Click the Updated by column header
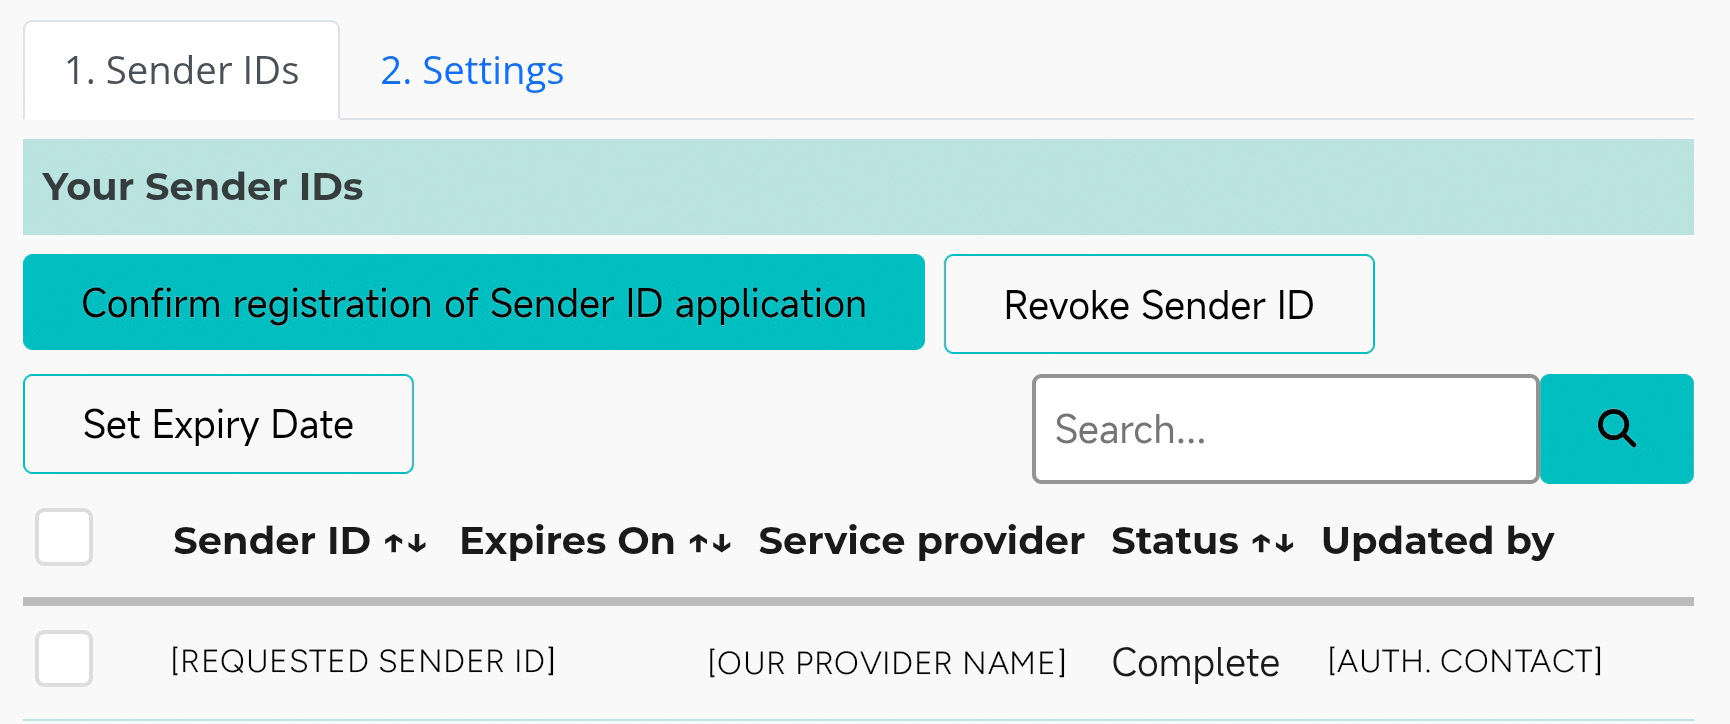This screenshot has width=1730, height=724. pyautogui.click(x=1438, y=541)
